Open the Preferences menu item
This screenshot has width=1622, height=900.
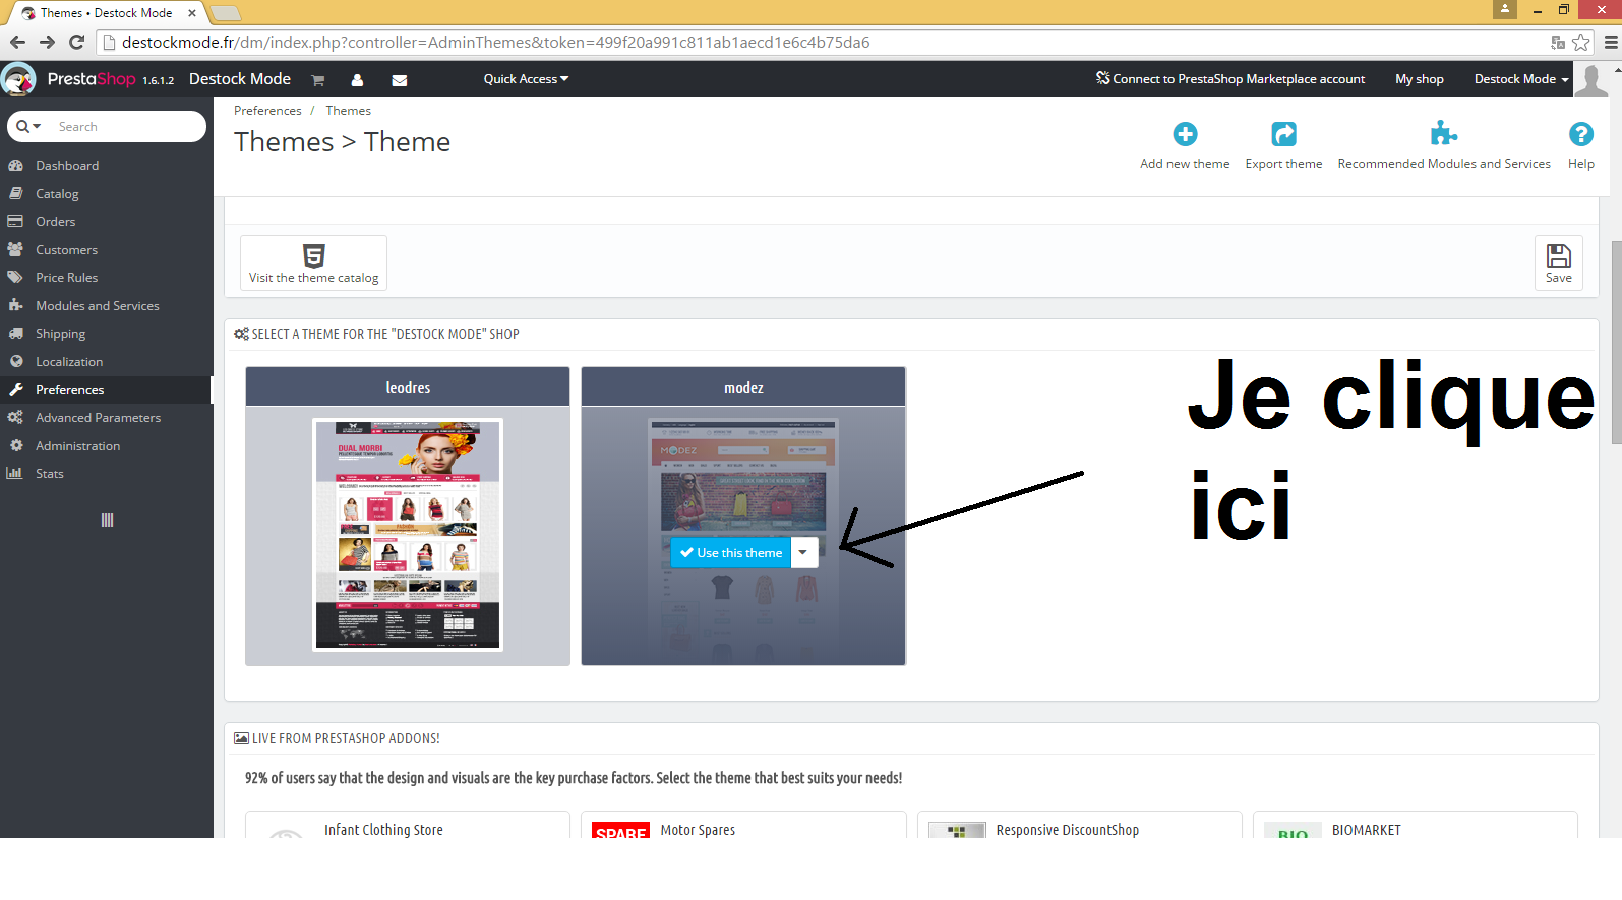coord(70,390)
